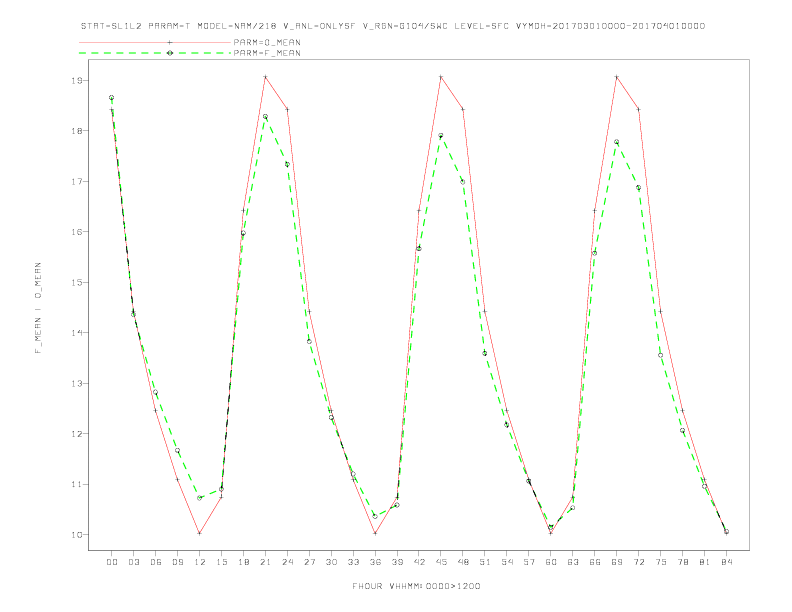
Task: Click x-axis forecast hour label 75
Action: pos(661,562)
